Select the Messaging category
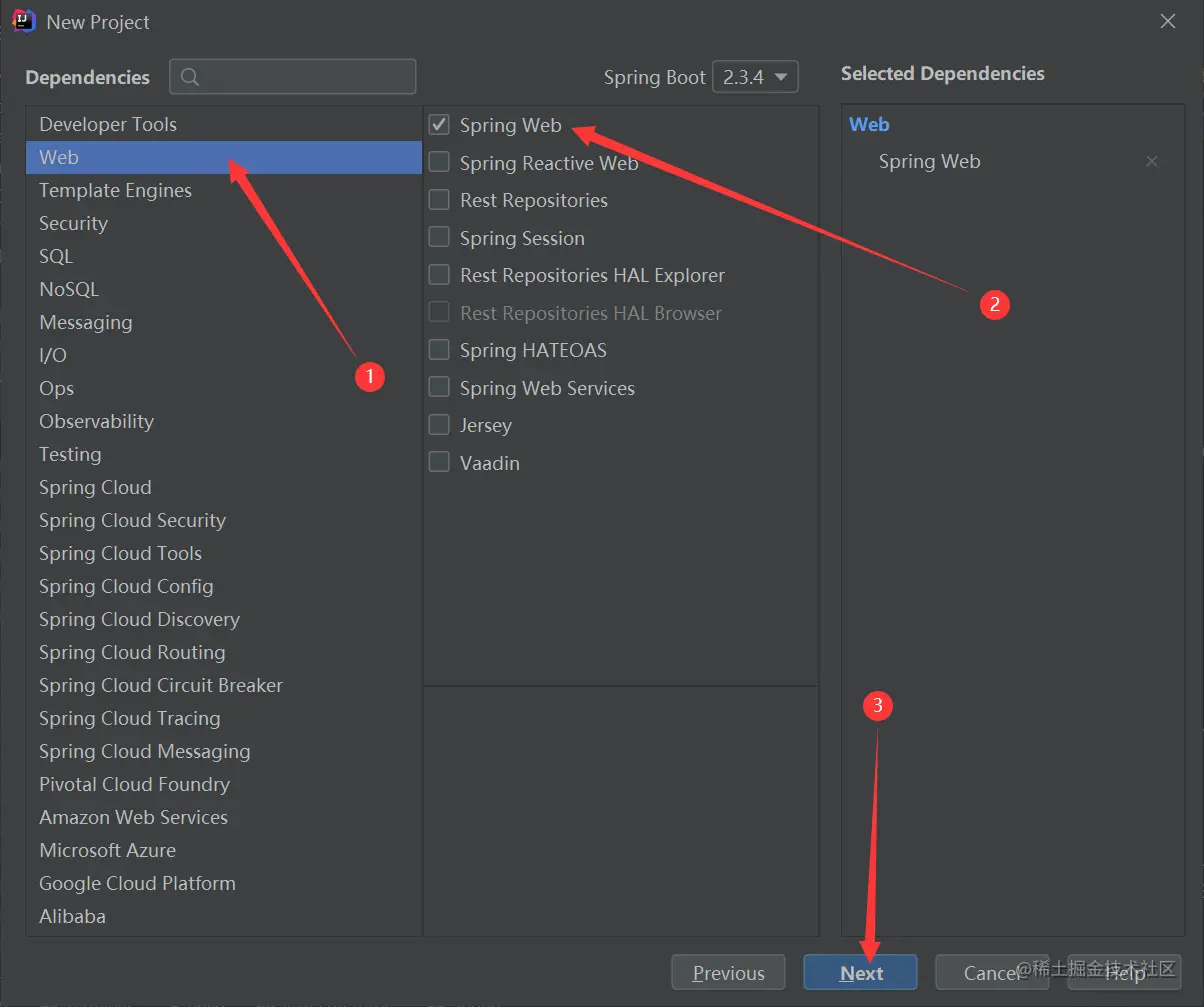1204x1007 pixels. (x=224, y=322)
